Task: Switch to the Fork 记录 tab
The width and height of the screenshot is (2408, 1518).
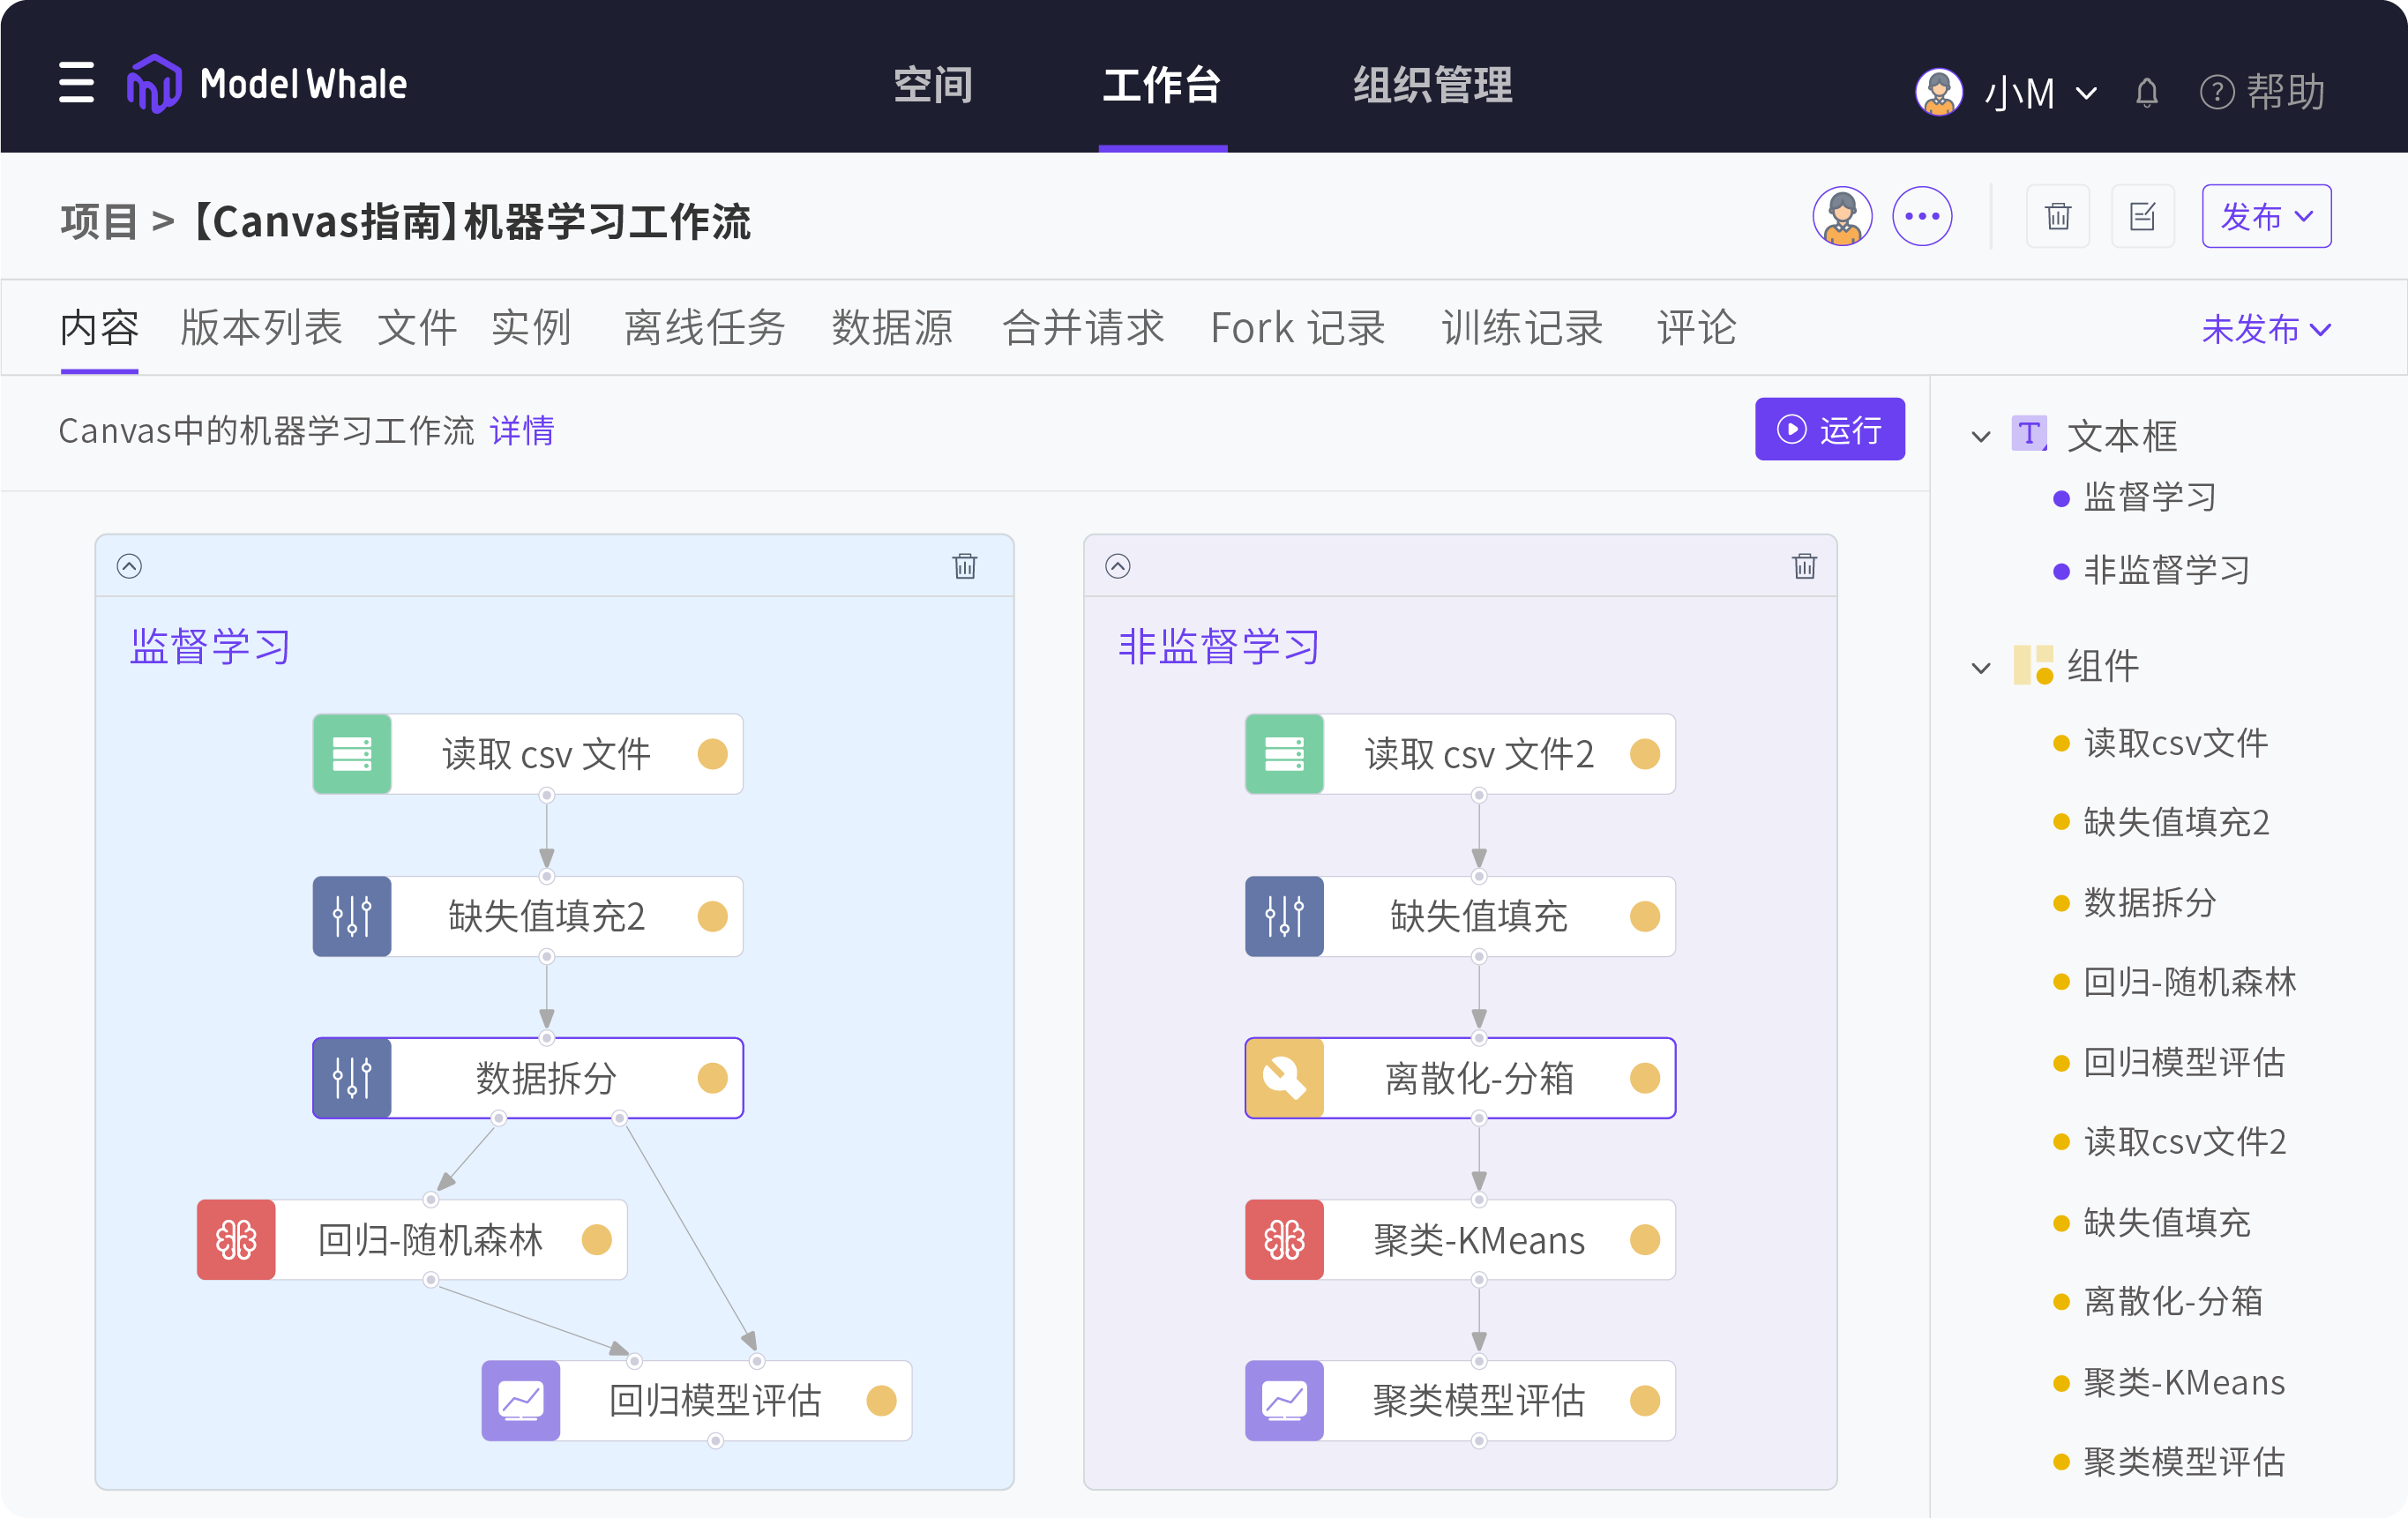Action: (1298, 328)
